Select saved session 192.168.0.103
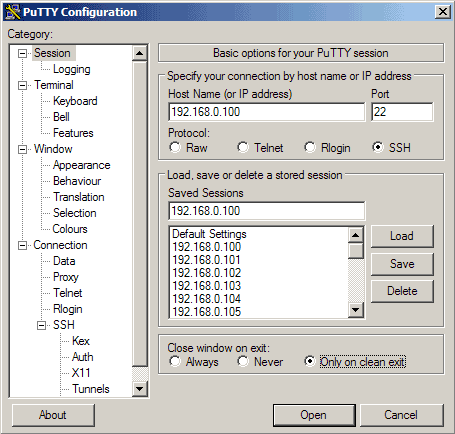The image size is (455, 434). [259, 286]
